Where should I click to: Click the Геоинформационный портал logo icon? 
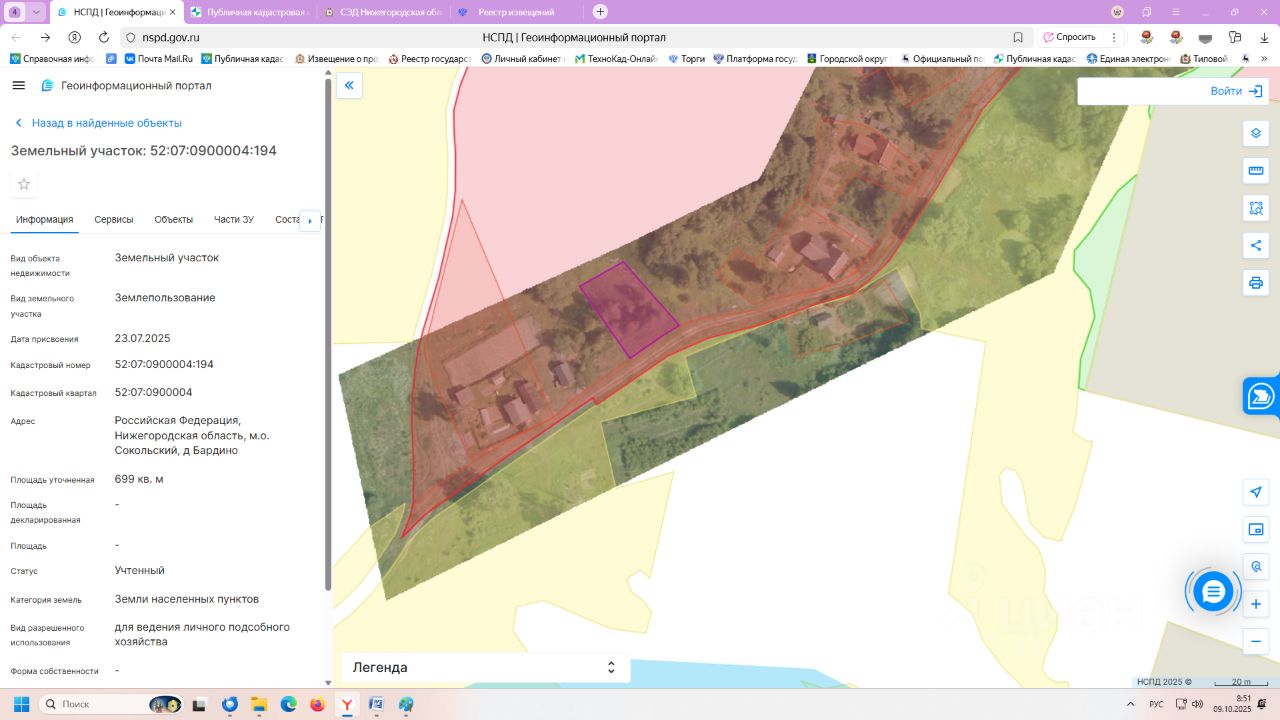tap(47, 85)
